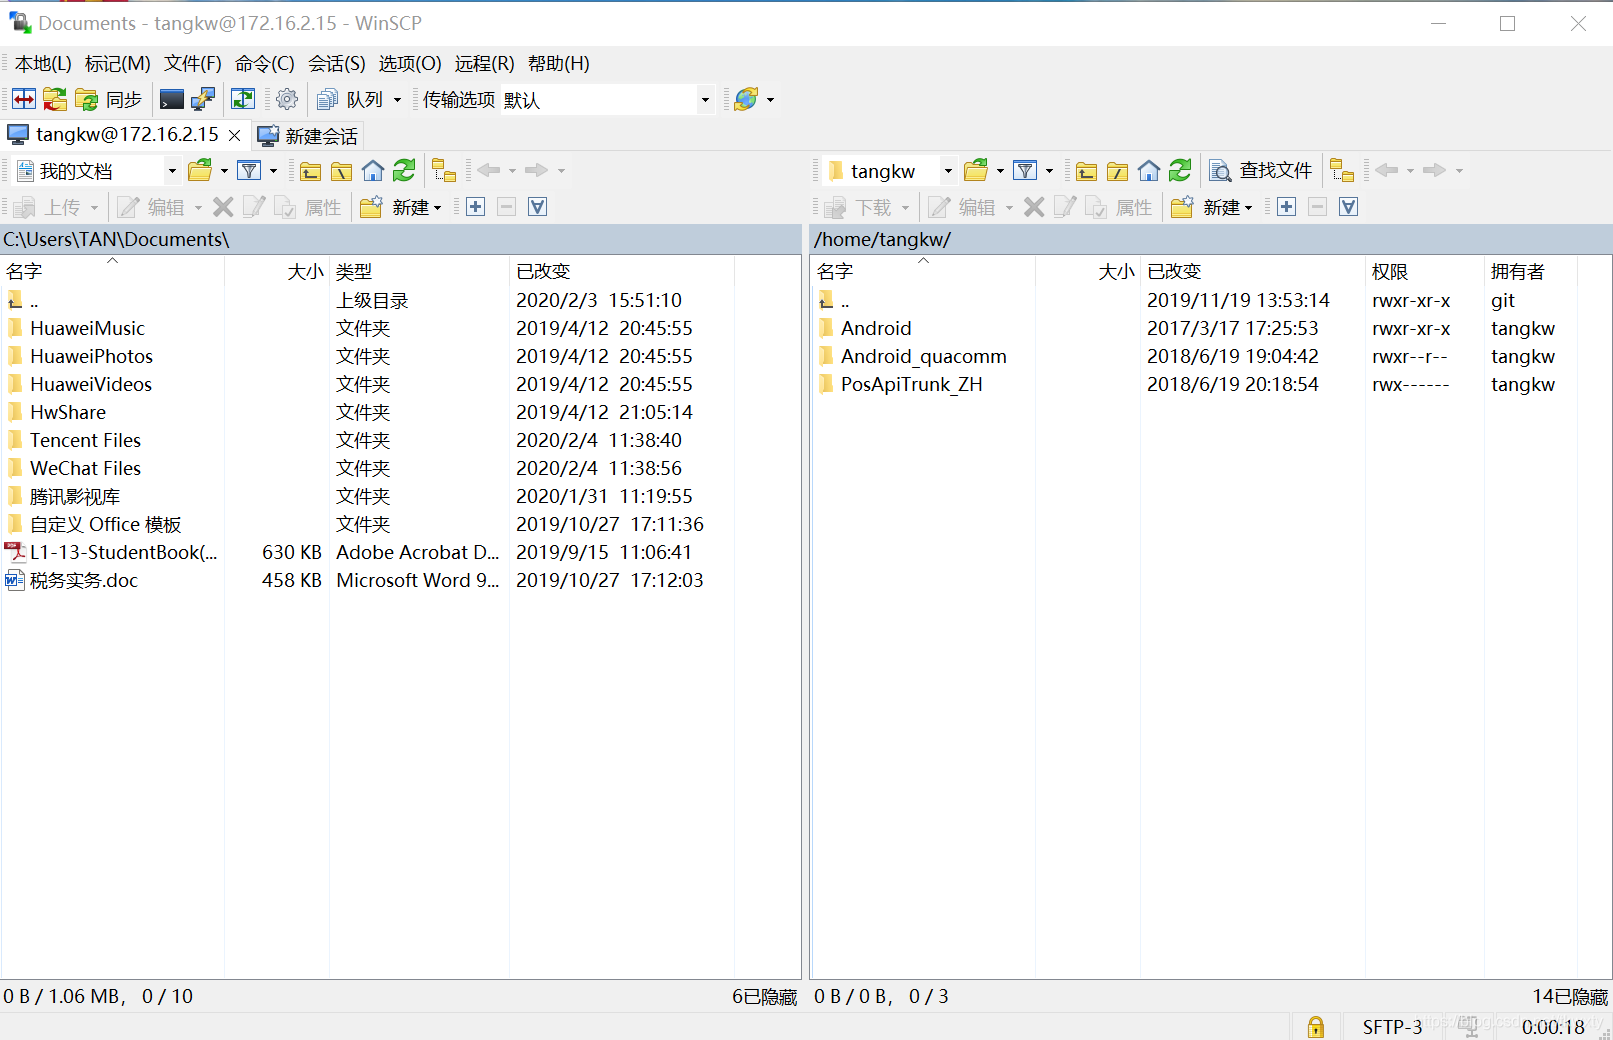Open the 本地(L) menu
This screenshot has height=1040, width=1613.
point(43,63)
